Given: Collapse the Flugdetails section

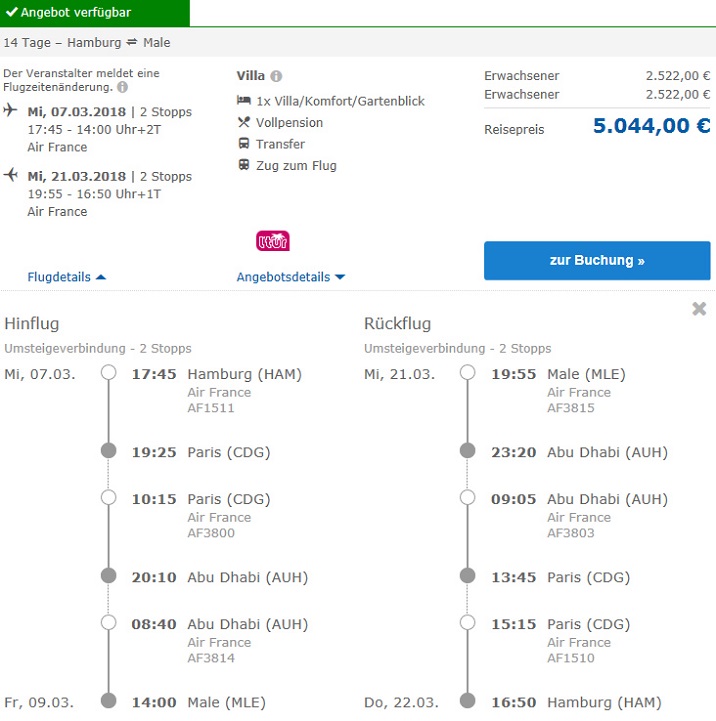Looking at the screenshot, I should tap(66, 277).
